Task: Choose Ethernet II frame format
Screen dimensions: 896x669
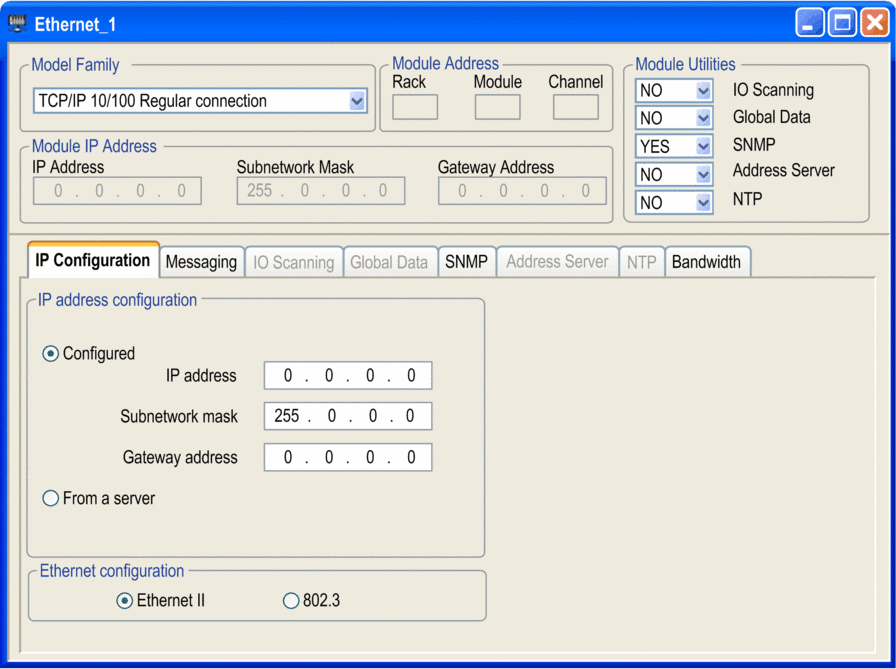Action: tap(125, 601)
